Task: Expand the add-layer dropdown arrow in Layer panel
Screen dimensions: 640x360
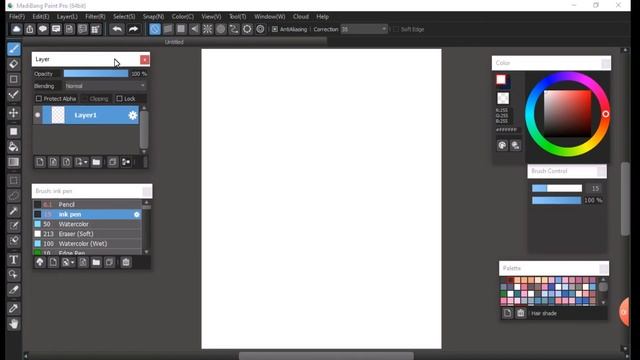Action: tap(85, 162)
